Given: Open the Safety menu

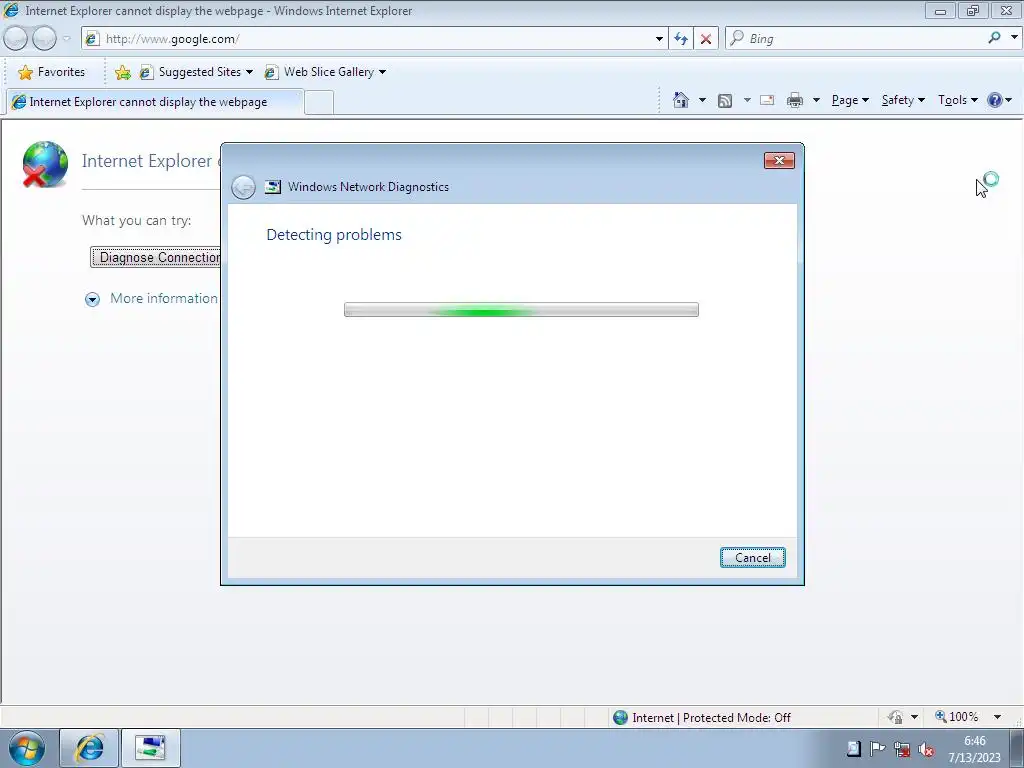Looking at the screenshot, I should (x=903, y=100).
